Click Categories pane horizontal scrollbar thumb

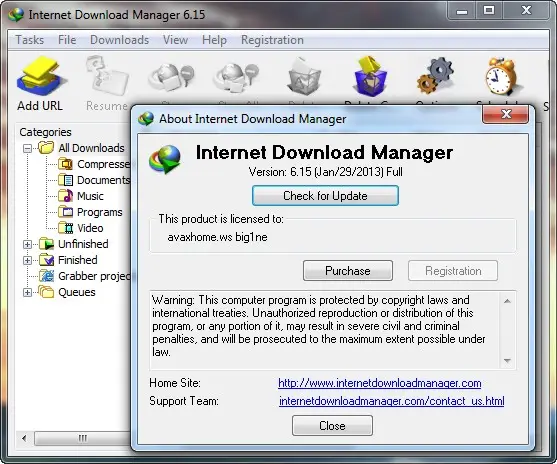pyautogui.click(x=83, y=438)
